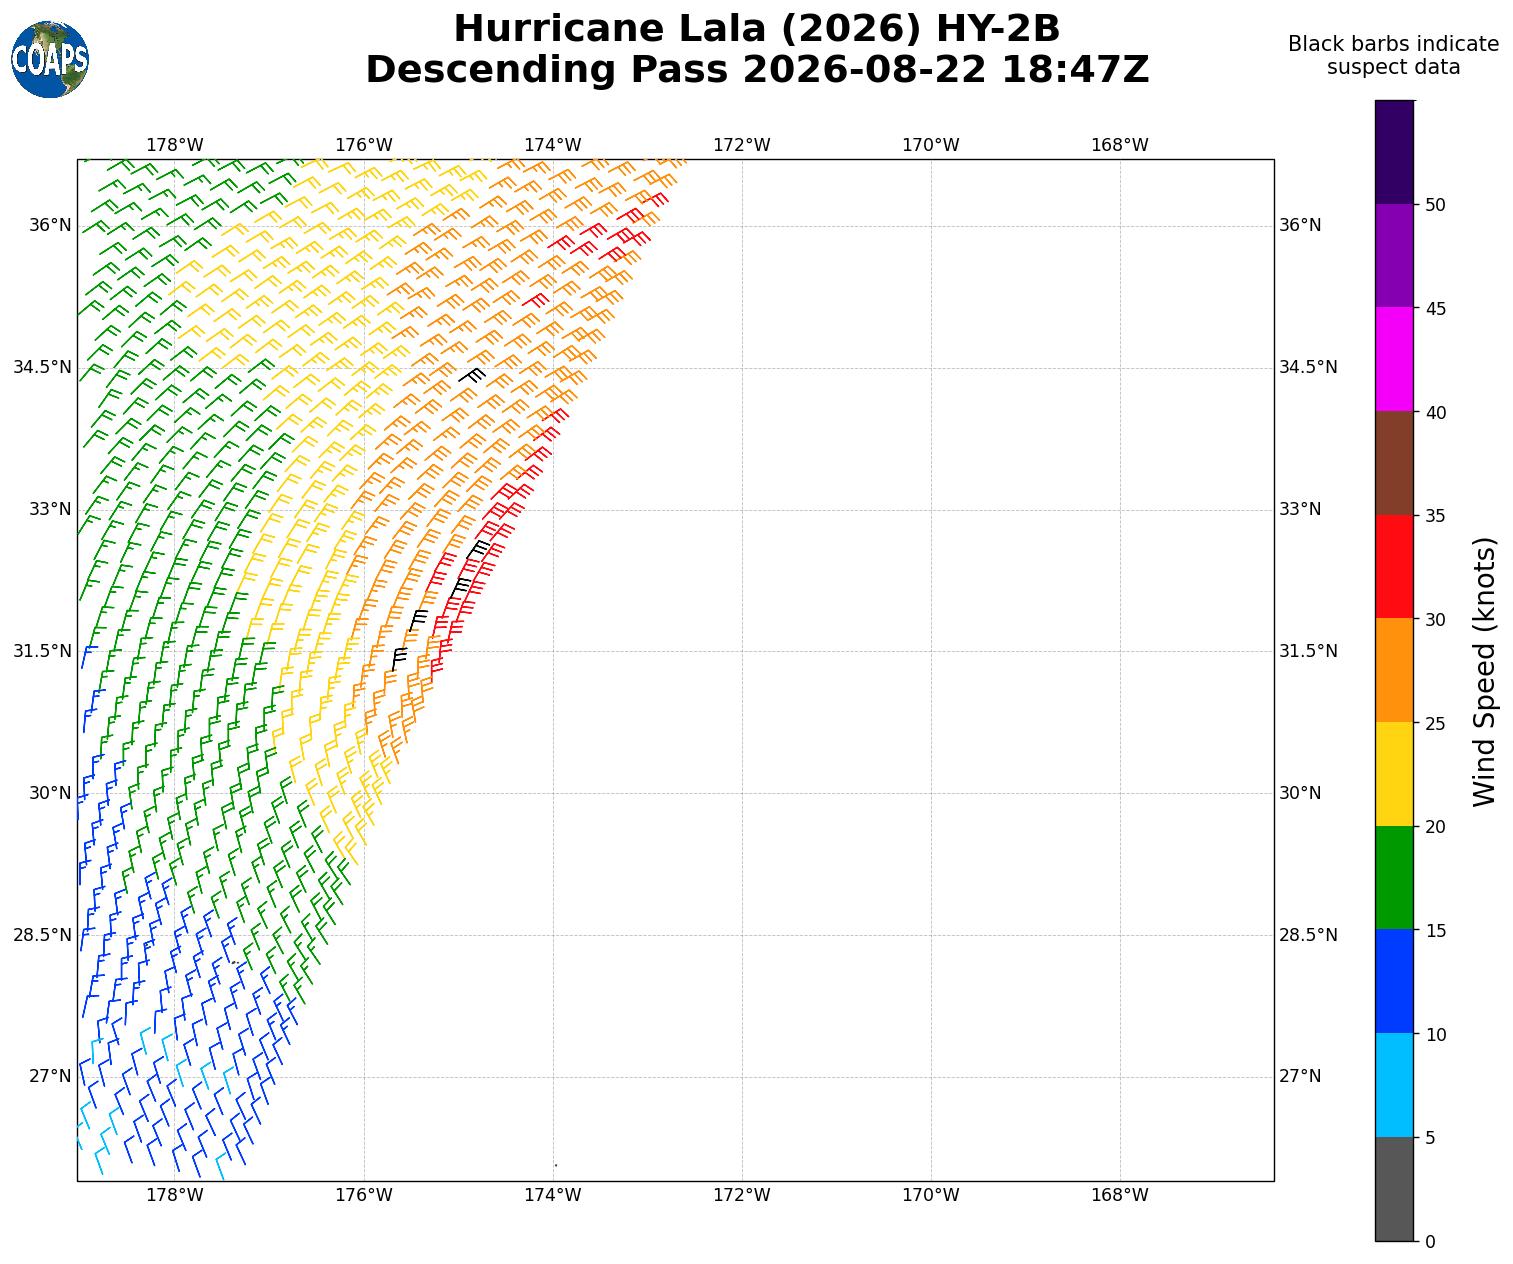The height and width of the screenshot is (1264, 1513).
Task: Pick the light blue 5–10 knot colorbar segment
Action: click(x=1395, y=1085)
